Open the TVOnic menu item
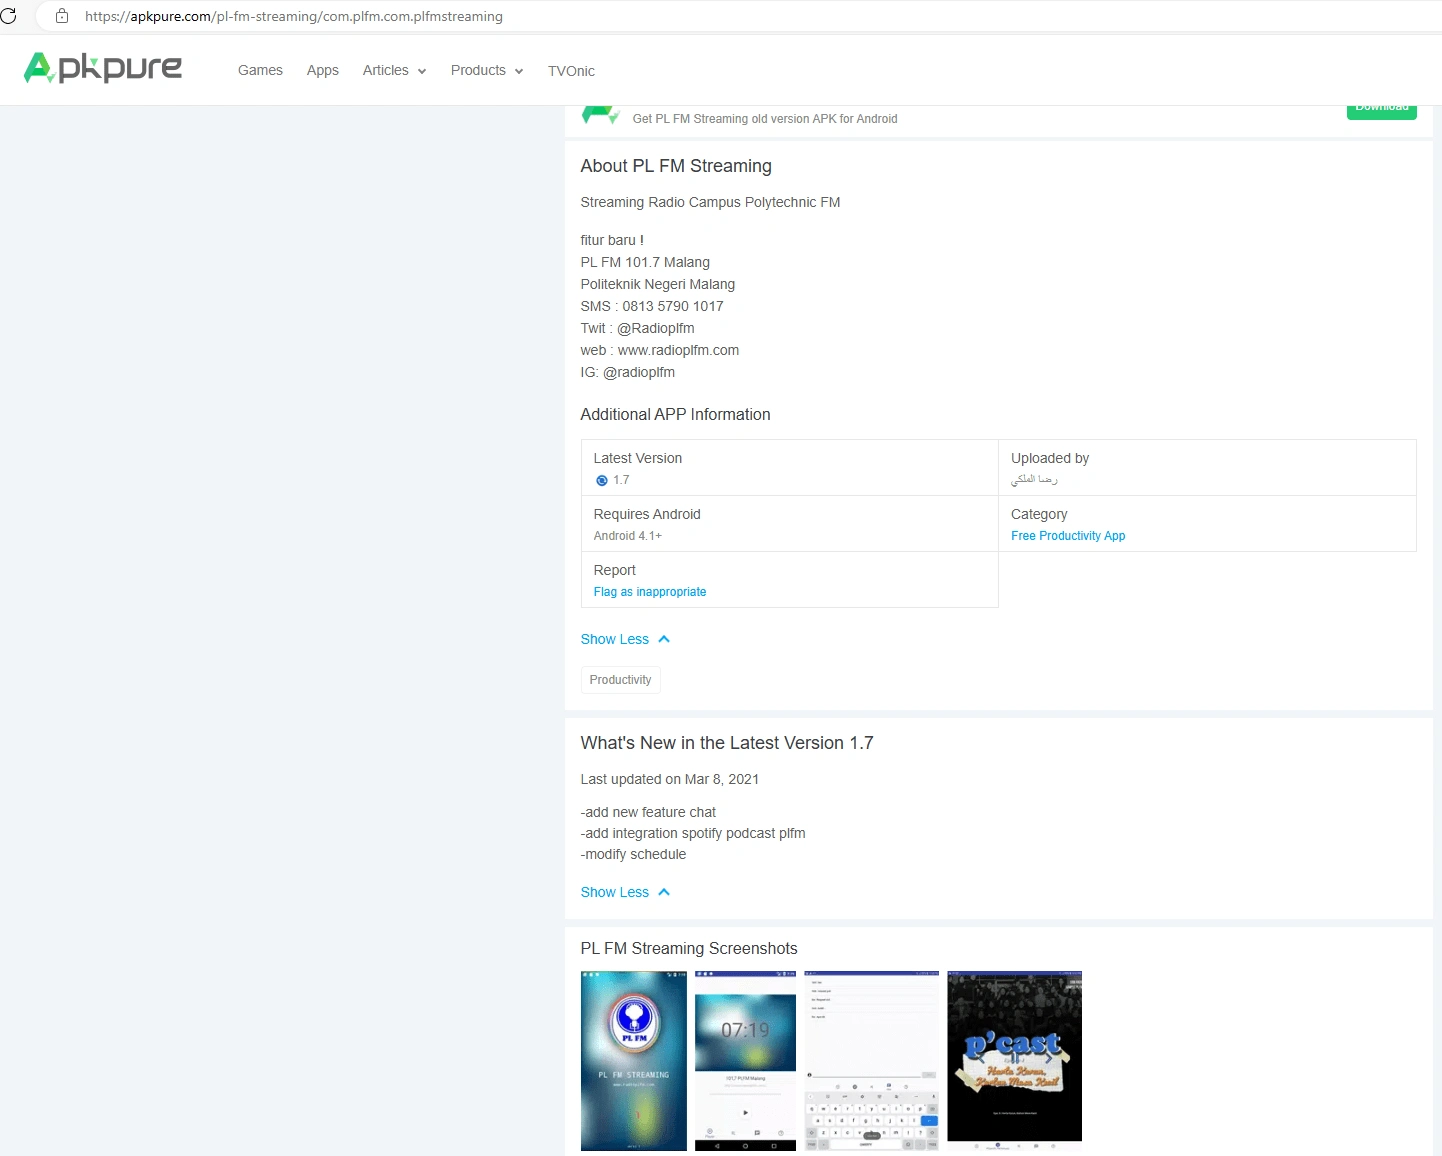 pos(571,71)
